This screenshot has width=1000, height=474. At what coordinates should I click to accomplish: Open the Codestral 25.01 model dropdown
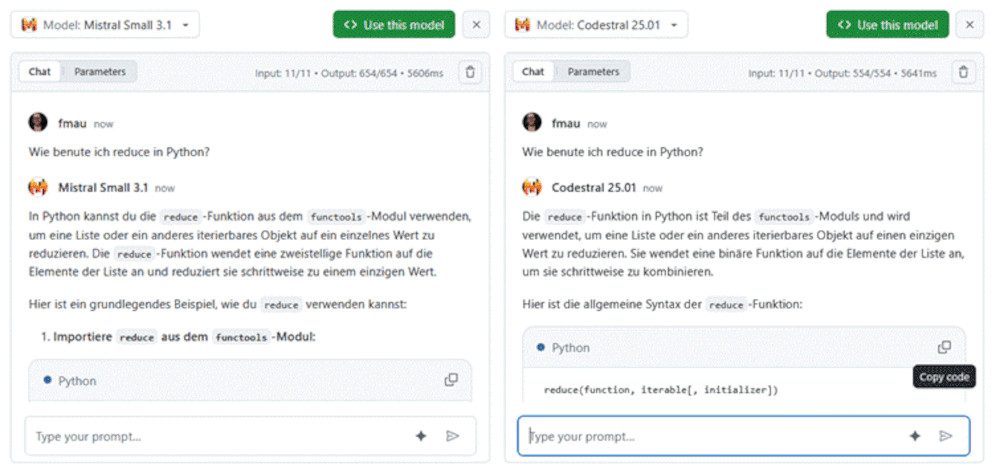click(597, 25)
